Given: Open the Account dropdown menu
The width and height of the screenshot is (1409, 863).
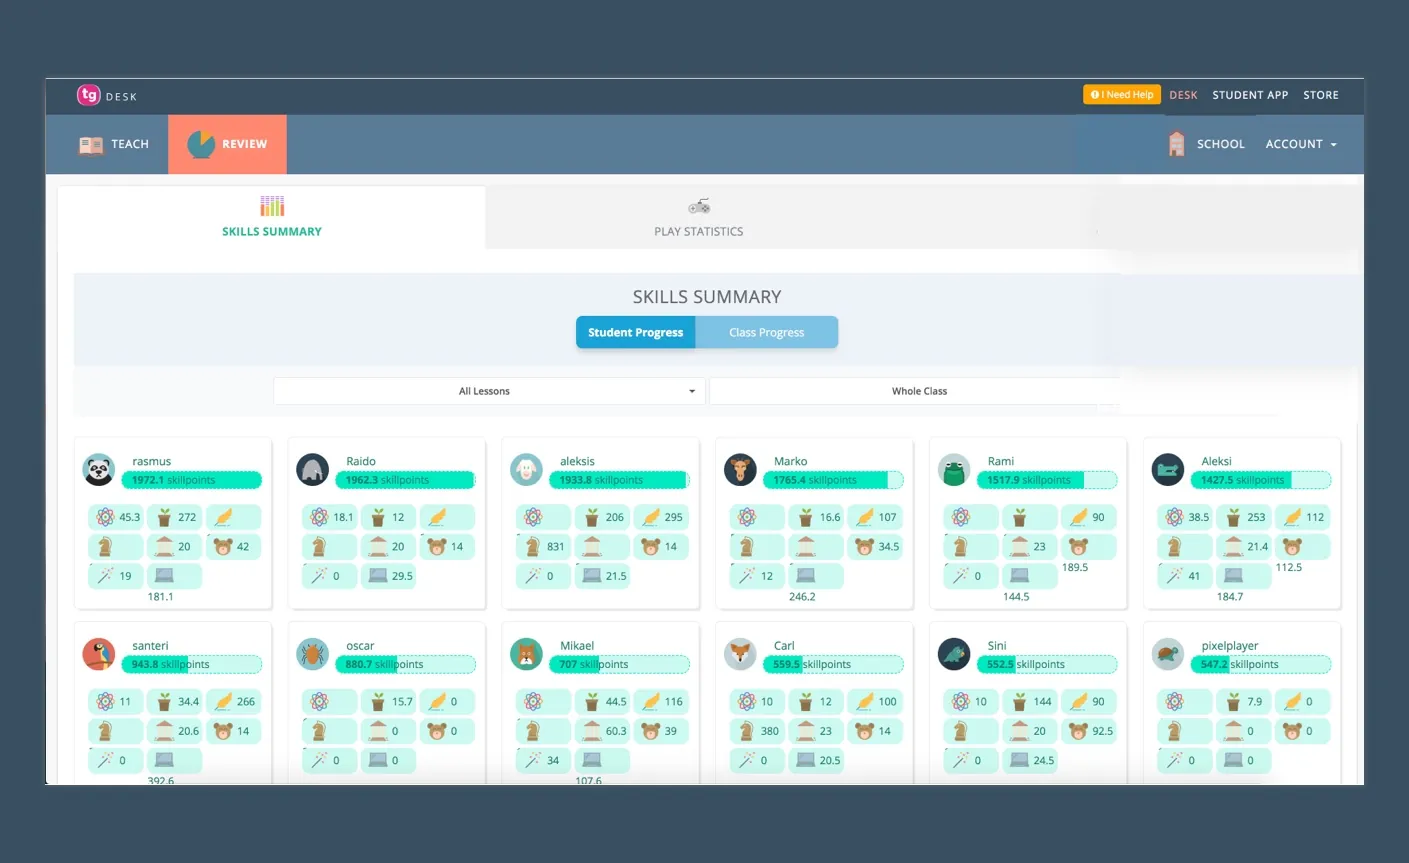Looking at the screenshot, I should tap(1301, 144).
